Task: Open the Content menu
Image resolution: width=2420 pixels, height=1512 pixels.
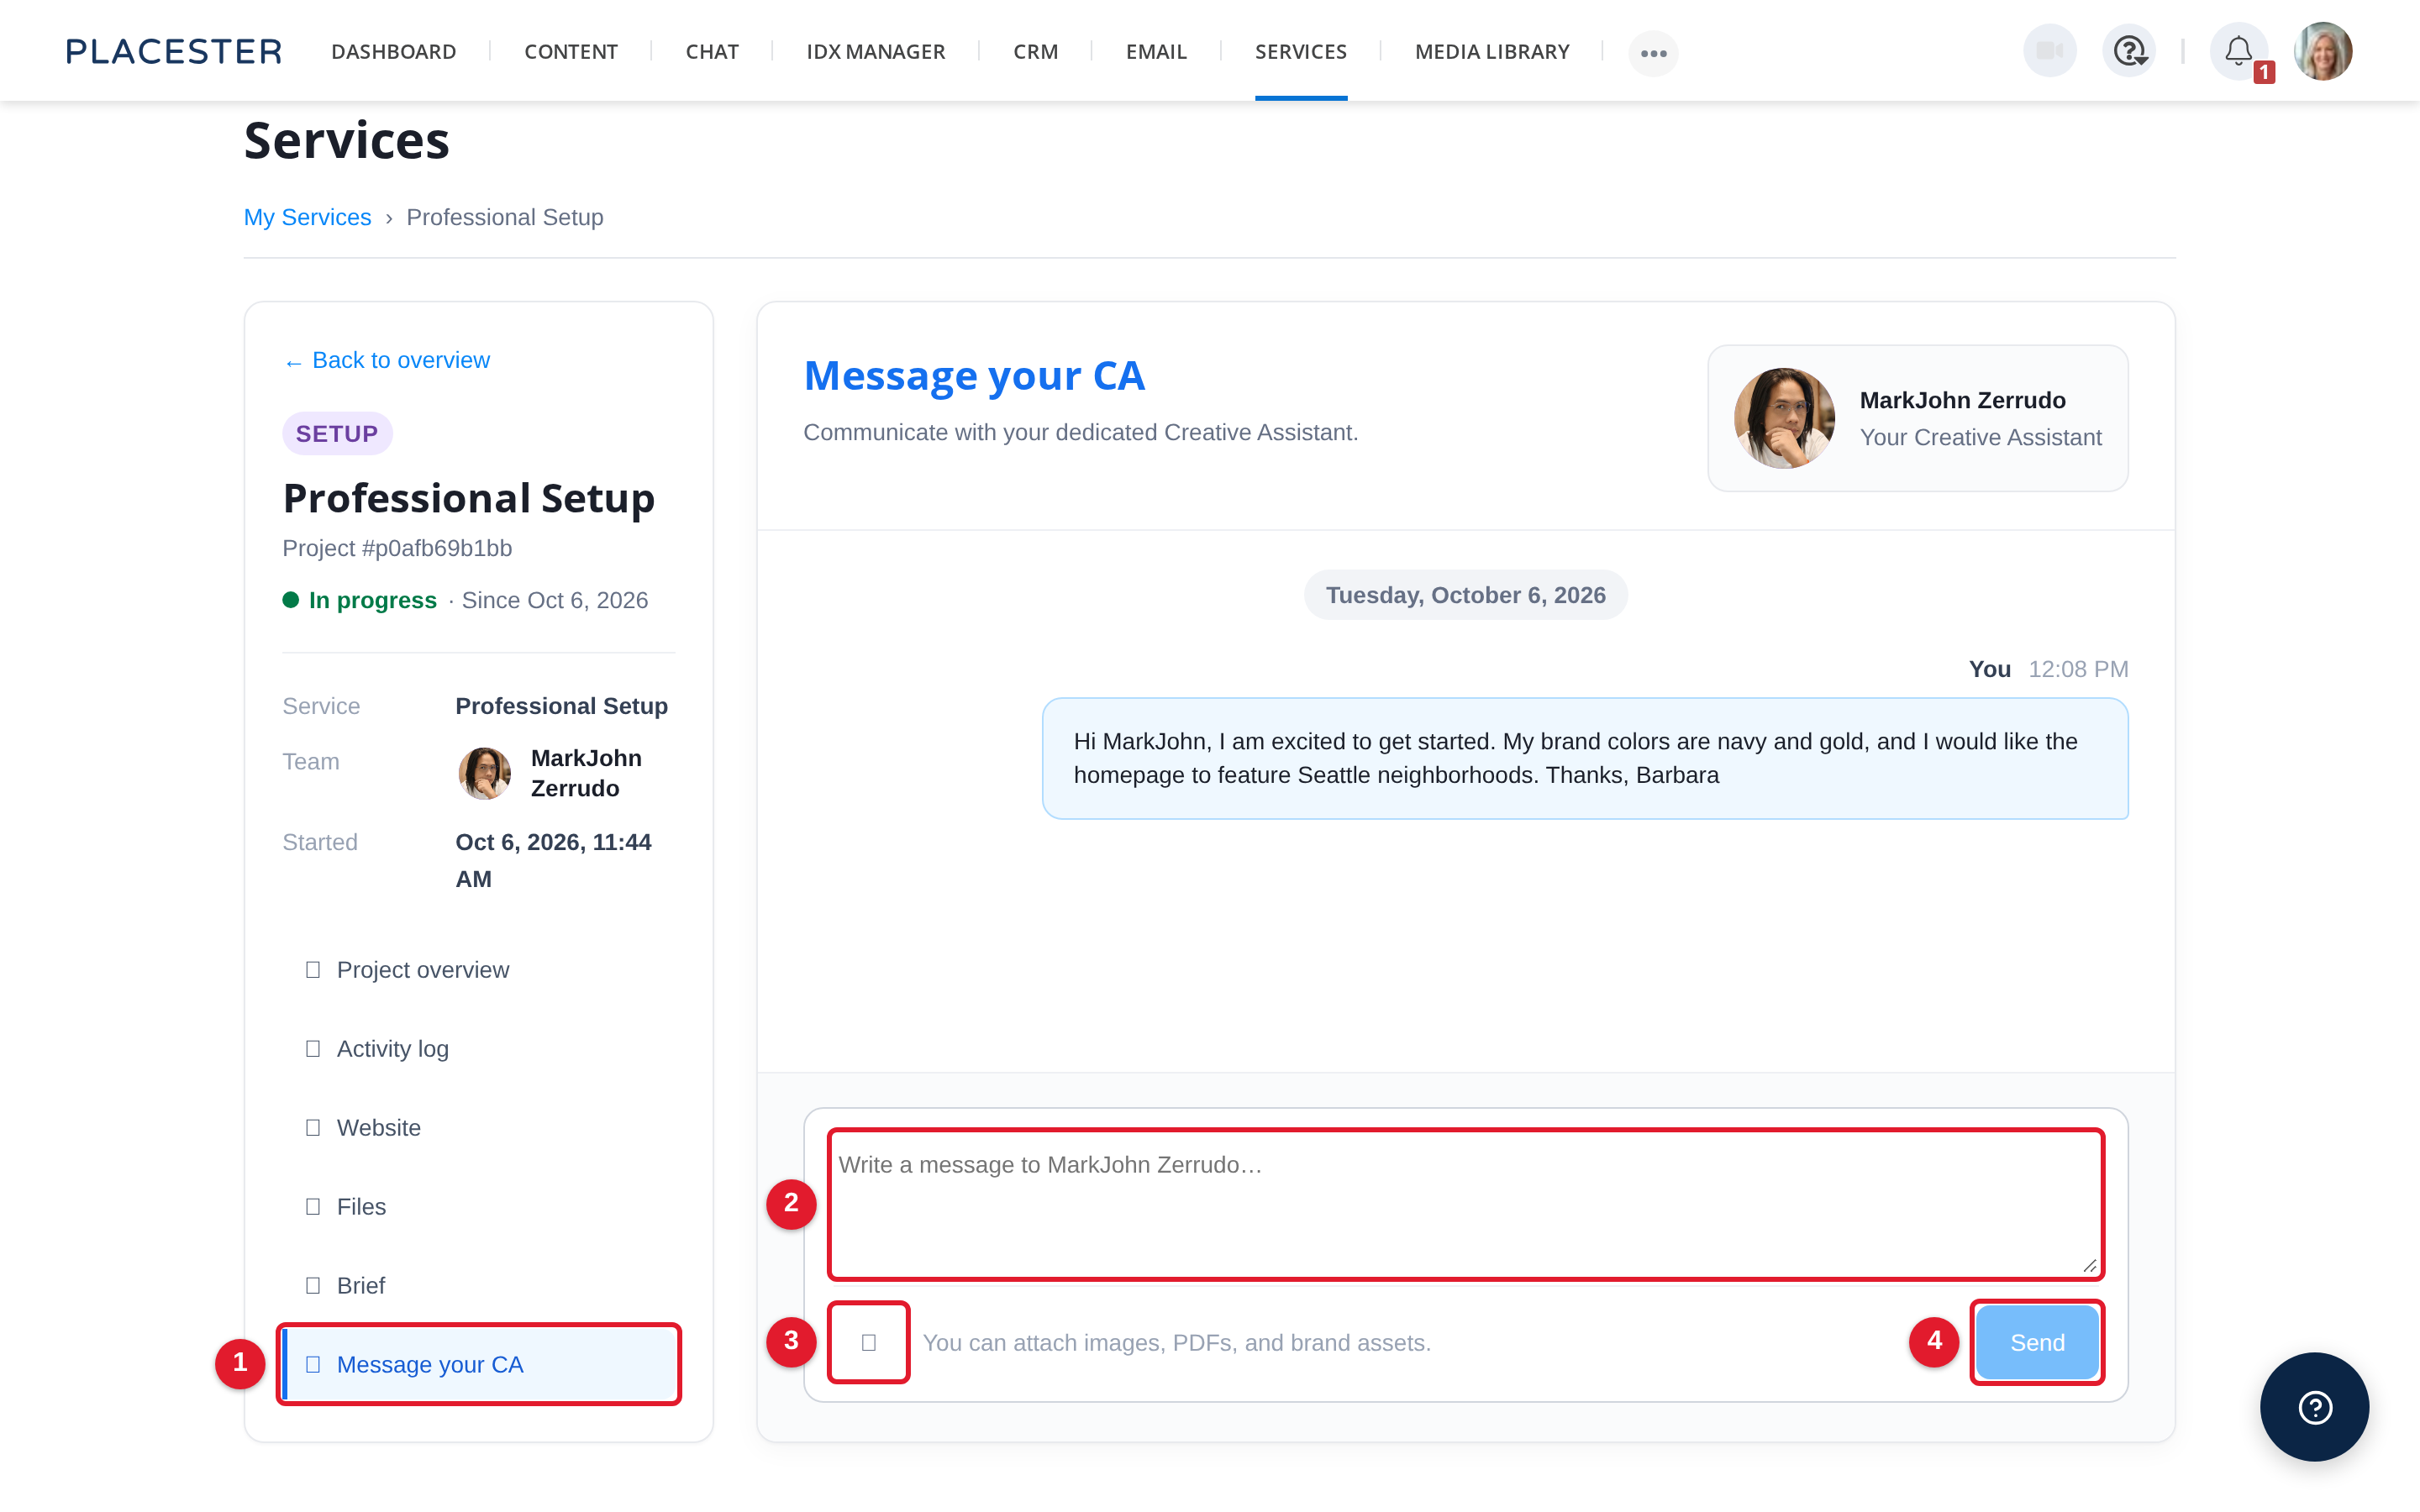Action: pyautogui.click(x=570, y=52)
